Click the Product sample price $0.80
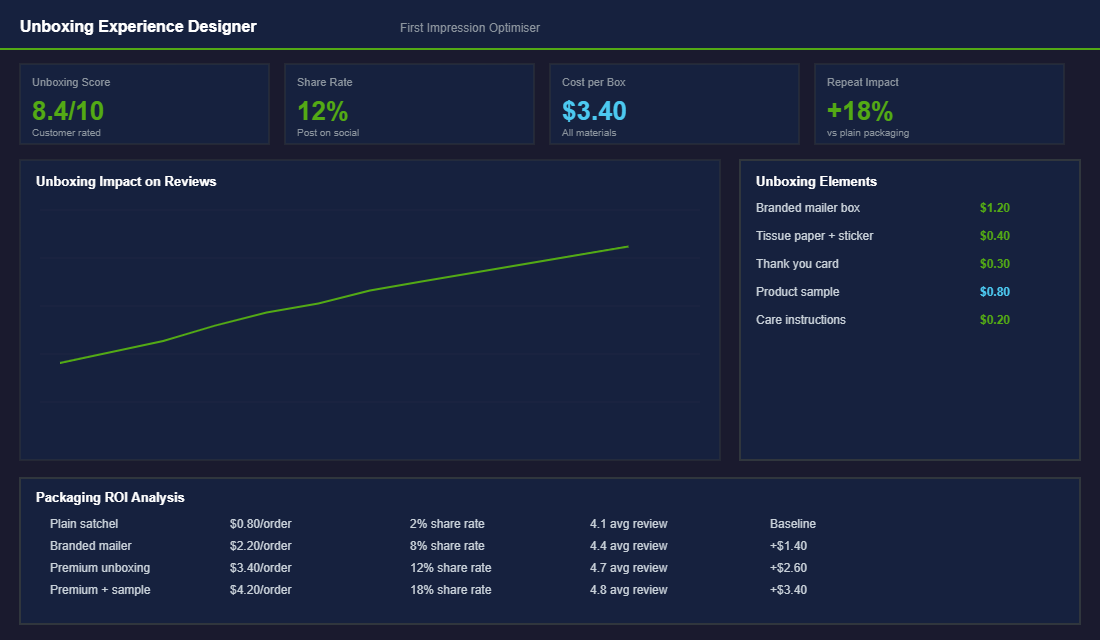This screenshot has width=1100, height=640. pyautogui.click(x=995, y=291)
